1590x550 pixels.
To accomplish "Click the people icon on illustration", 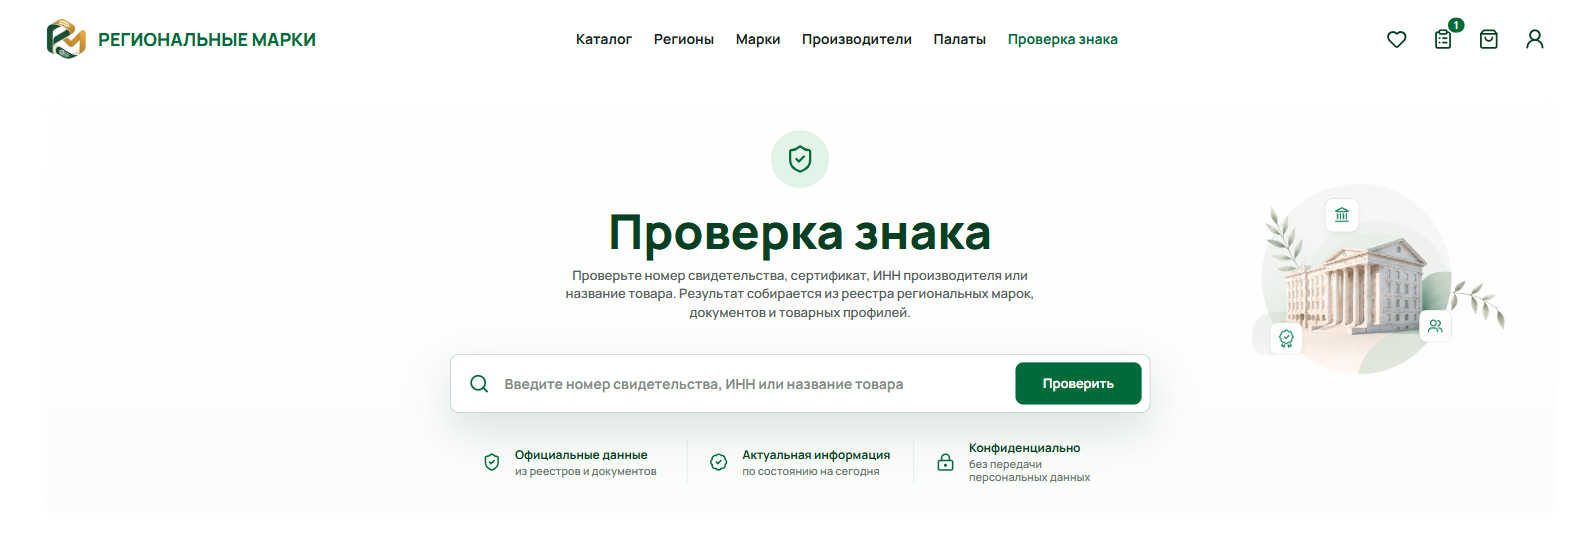I will pyautogui.click(x=1435, y=326).
